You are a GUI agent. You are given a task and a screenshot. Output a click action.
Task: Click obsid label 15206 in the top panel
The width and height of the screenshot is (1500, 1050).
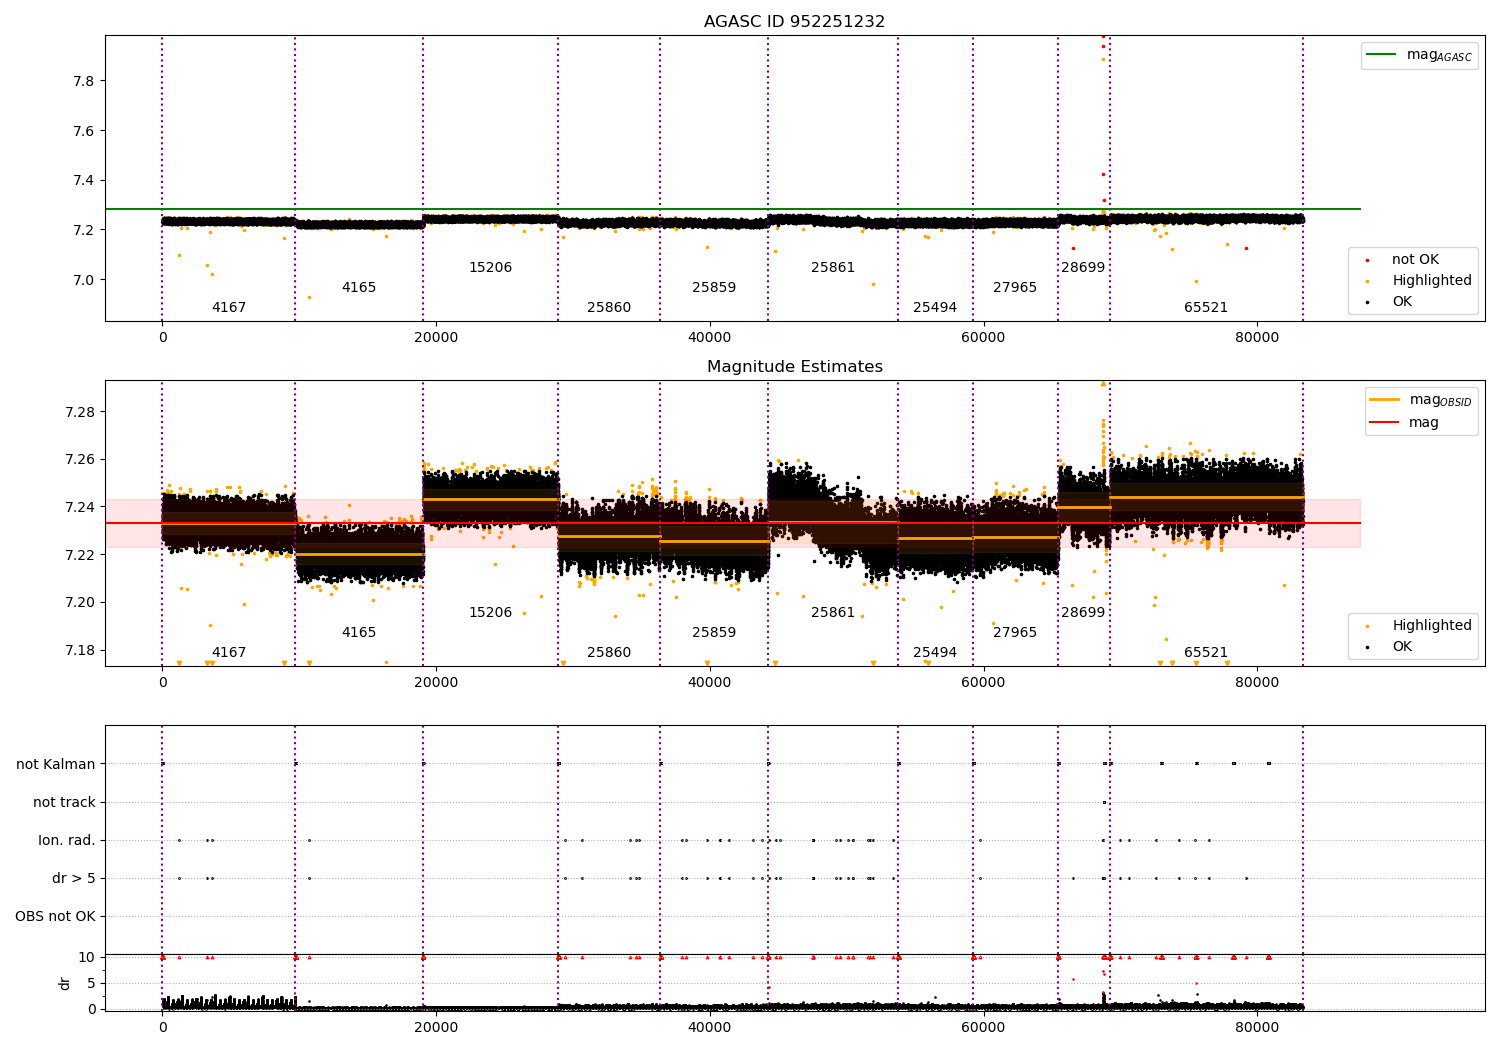(490, 268)
